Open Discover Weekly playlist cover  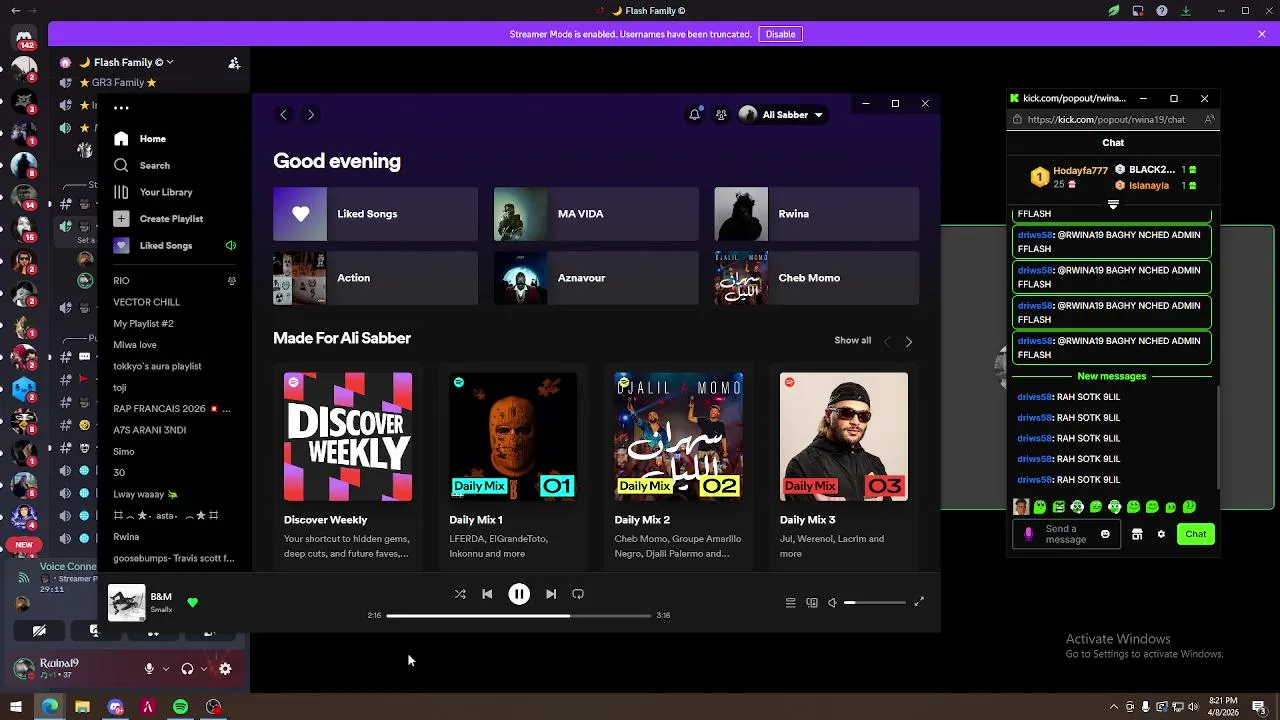click(348, 437)
